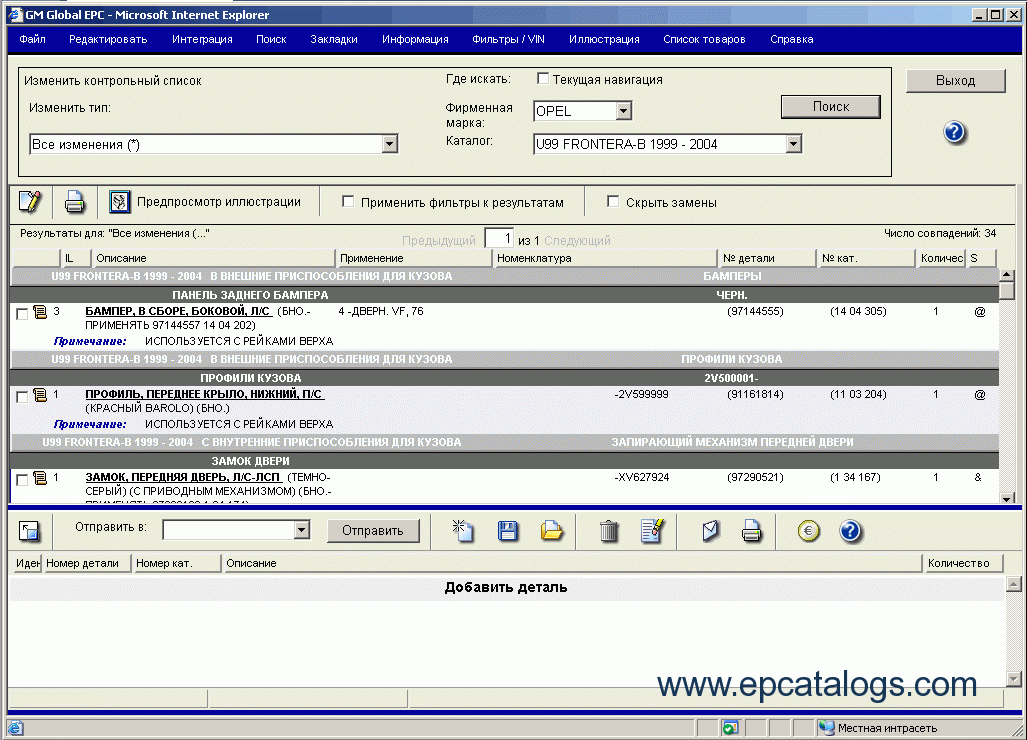Open ПРОФИЛЬ, ПЕРЕДНЕЕ КРЫЛО, НИЖНИЙ link
Screen dimensions: 1027x740
[204, 394]
